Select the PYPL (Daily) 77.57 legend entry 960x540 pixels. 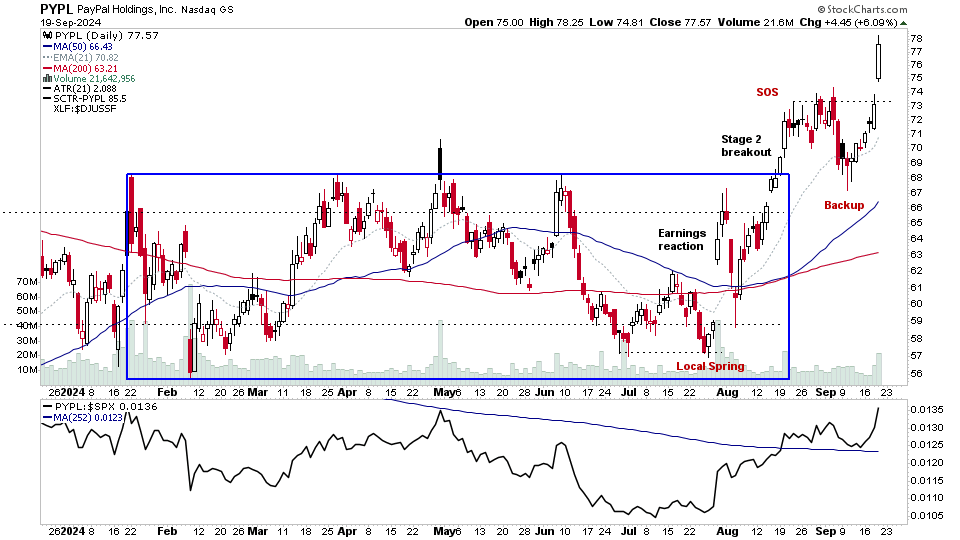point(107,36)
